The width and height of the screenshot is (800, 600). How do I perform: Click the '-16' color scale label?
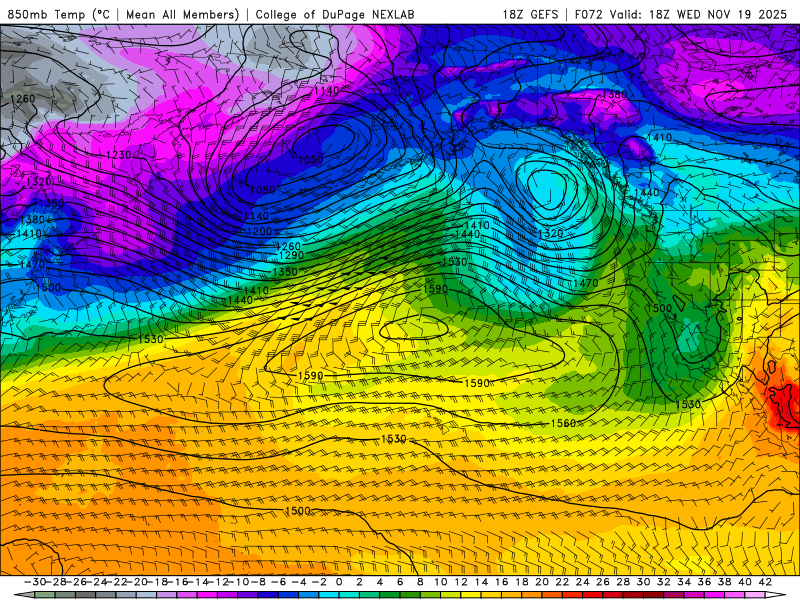click(177, 582)
